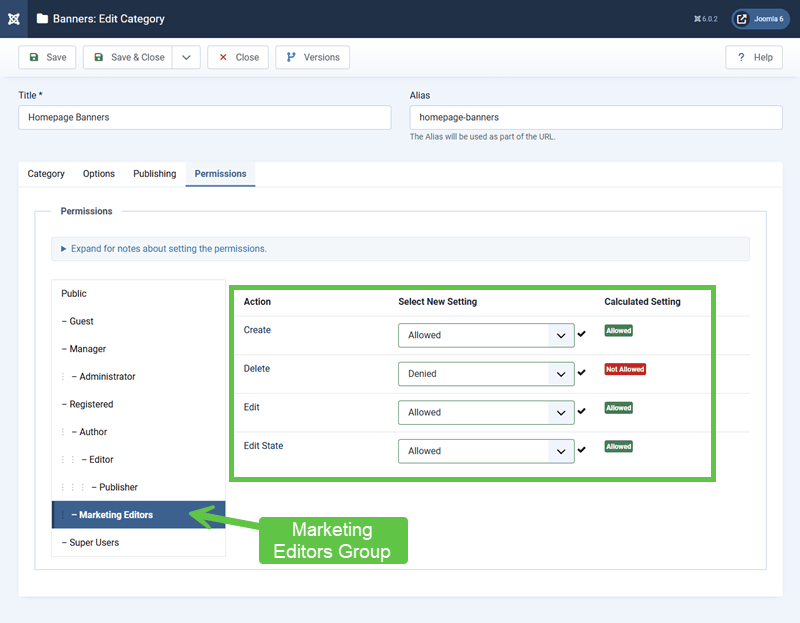The height and width of the screenshot is (623, 800).
Task: Click the Action column header
Action: pos(257,302)
